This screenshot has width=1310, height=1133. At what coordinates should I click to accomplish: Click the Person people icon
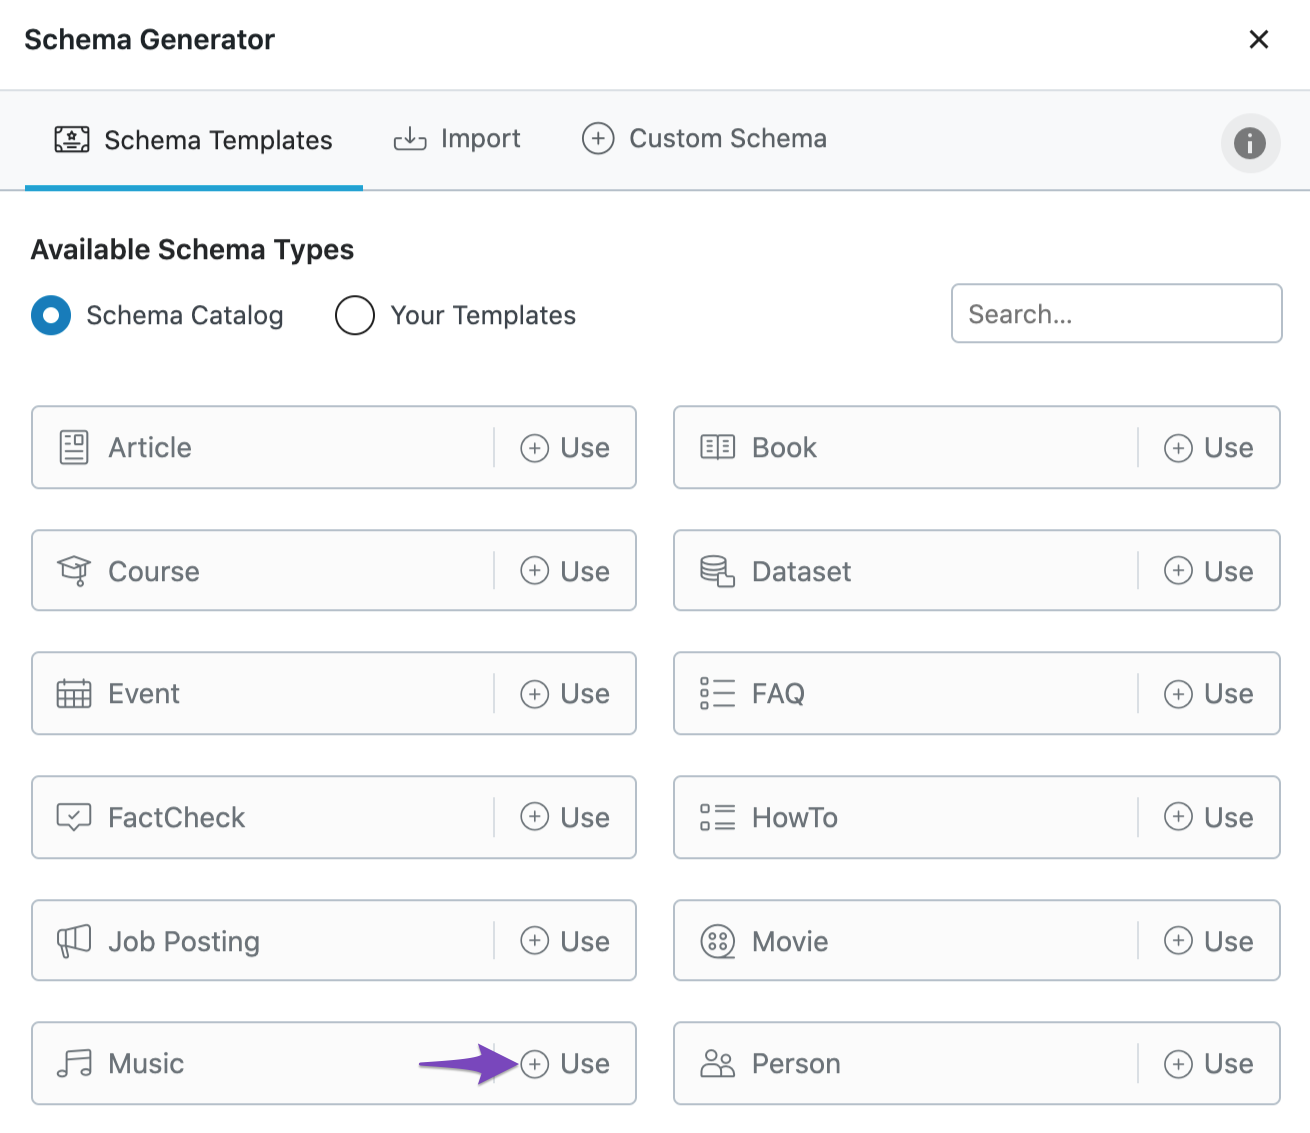[718, 1063]
